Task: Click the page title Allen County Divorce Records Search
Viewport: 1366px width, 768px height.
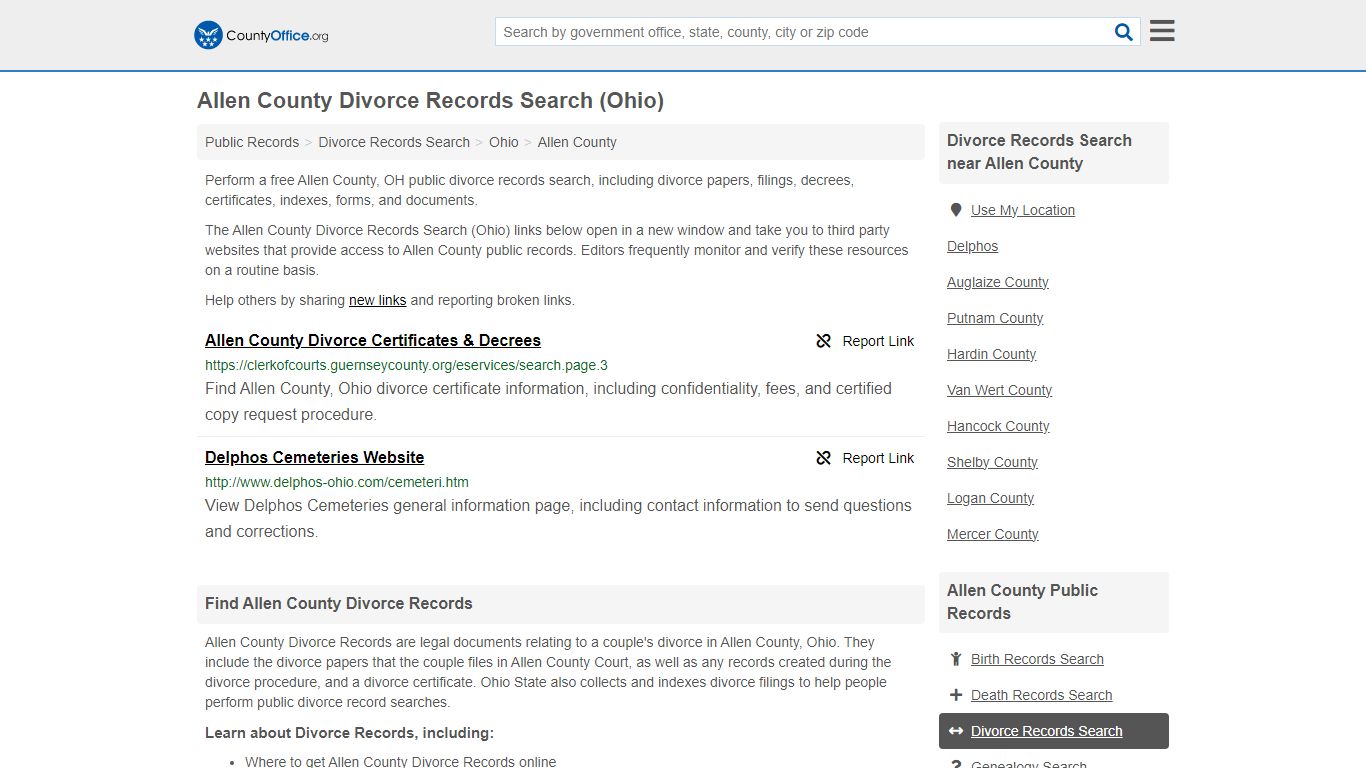Action: click(430, 100)
